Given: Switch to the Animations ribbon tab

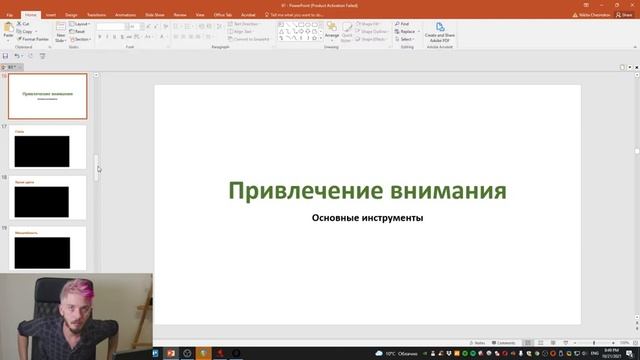Looking at the screenshot, I should 125,15.
